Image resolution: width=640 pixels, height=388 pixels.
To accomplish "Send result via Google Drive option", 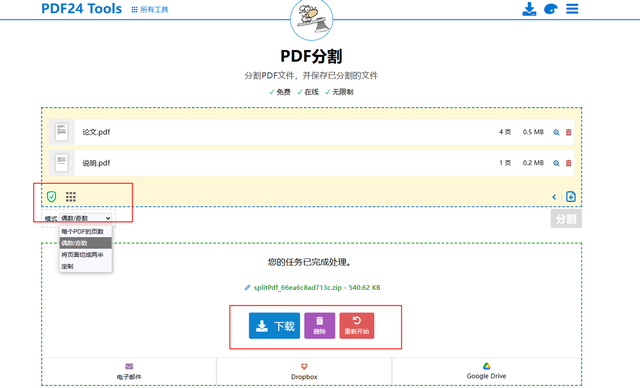I will (x=486, y=371).
